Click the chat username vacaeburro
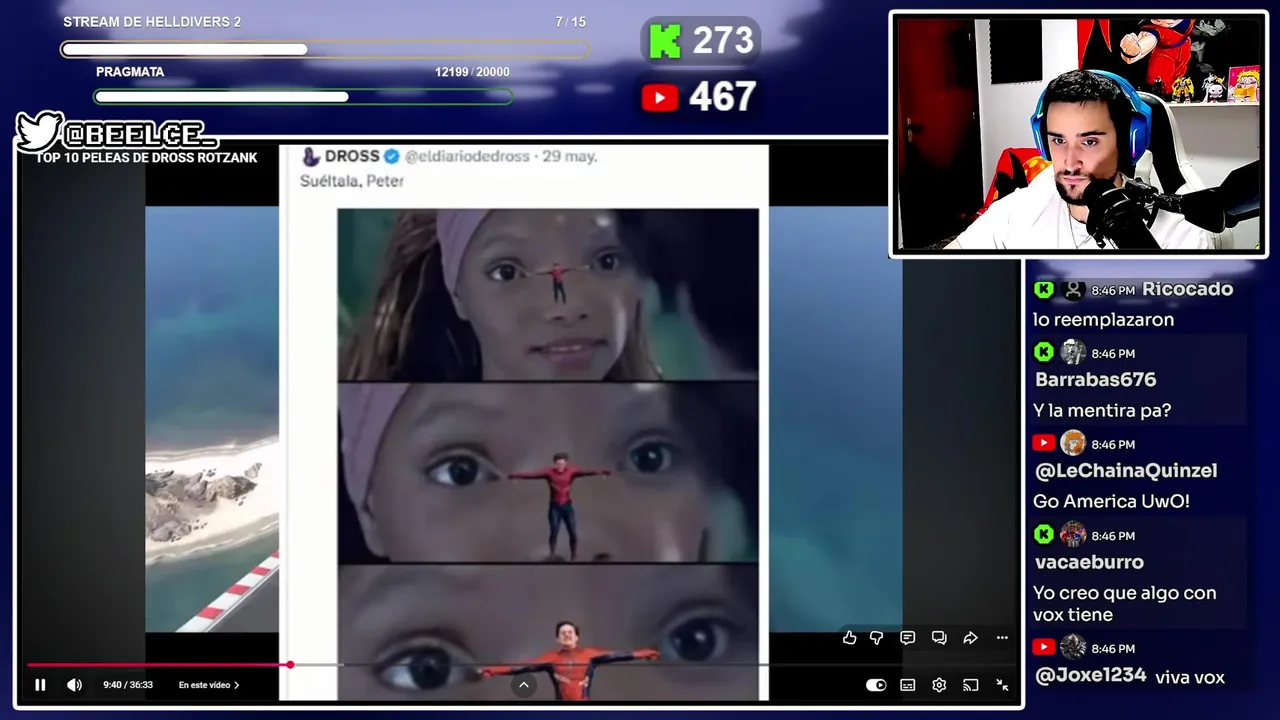This screenshot has width=1280, height=720. [1089, 562]
